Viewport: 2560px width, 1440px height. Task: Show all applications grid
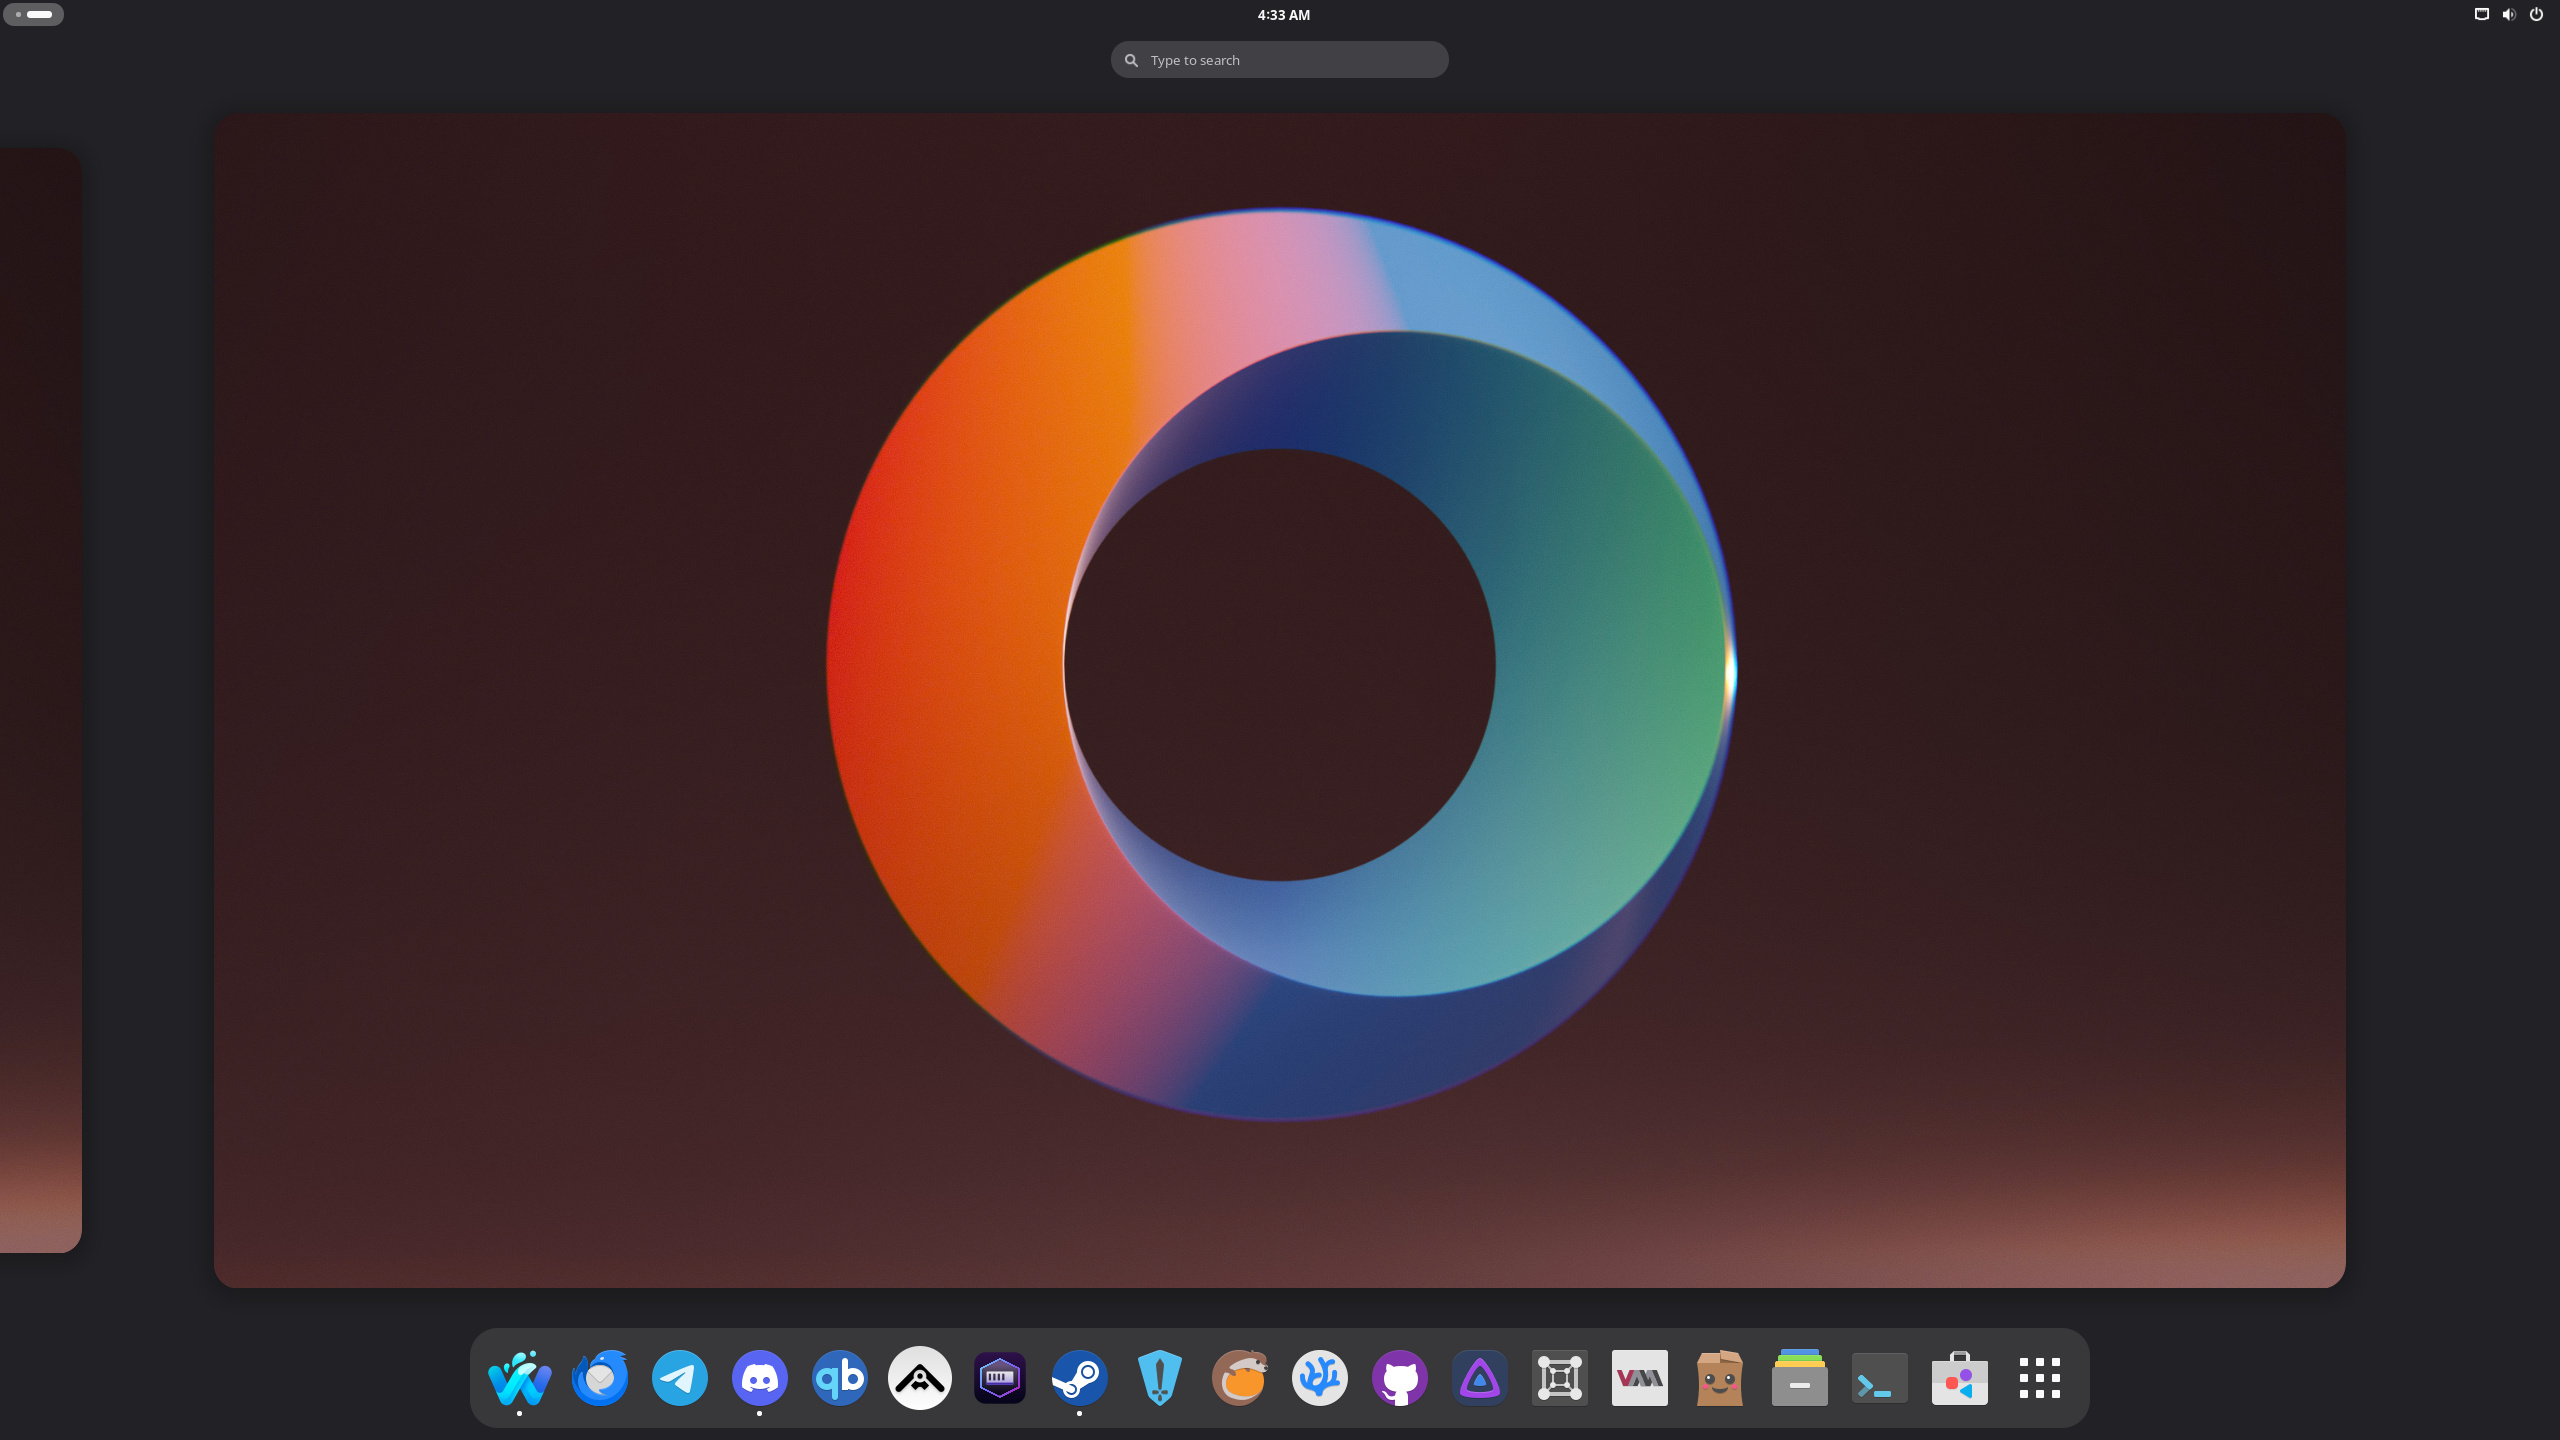(2039, 1378)
